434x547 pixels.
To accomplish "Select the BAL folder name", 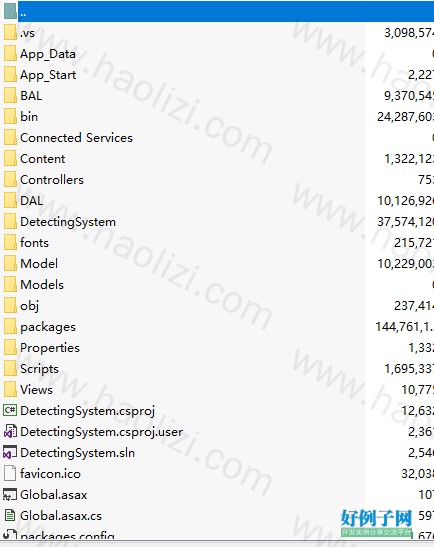I will (31, 96).
